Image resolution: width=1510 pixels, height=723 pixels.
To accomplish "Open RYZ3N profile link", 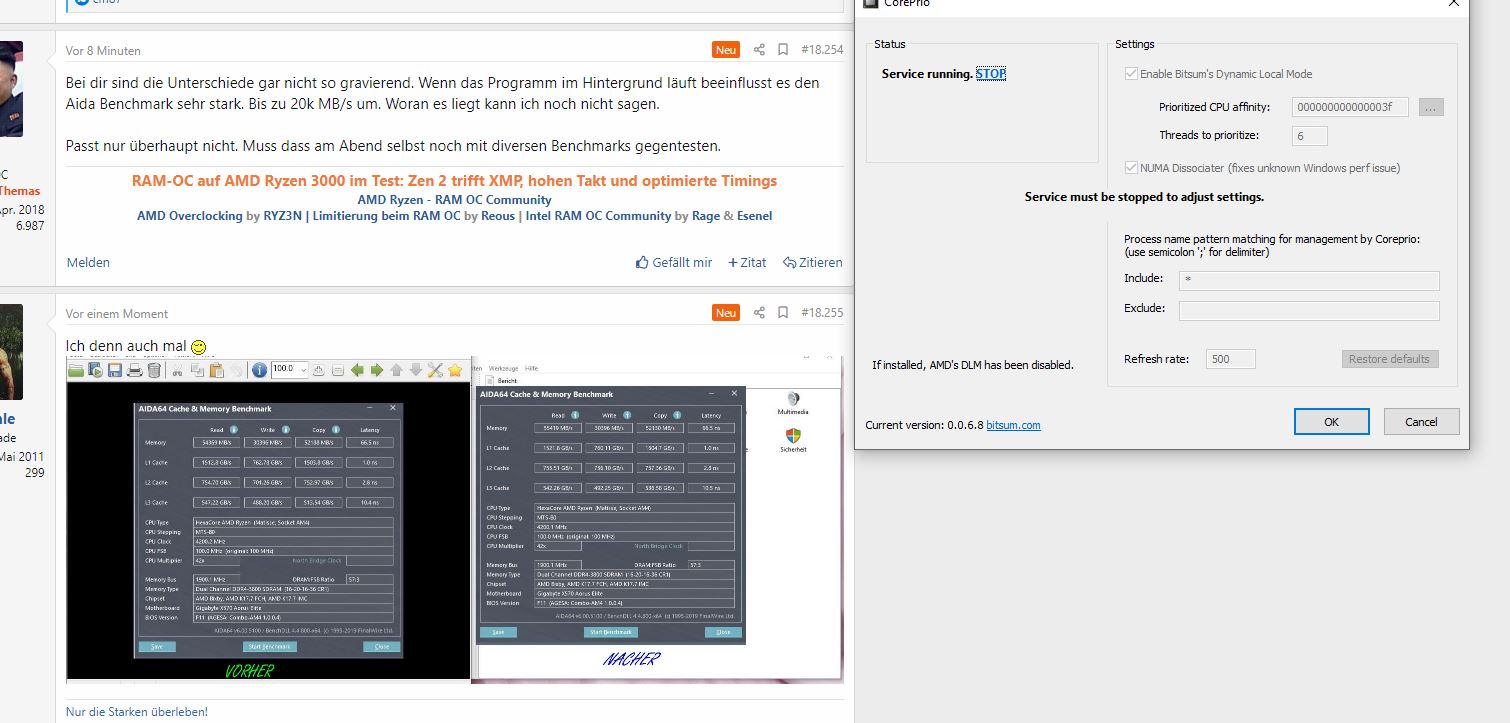I will (284, 216).
